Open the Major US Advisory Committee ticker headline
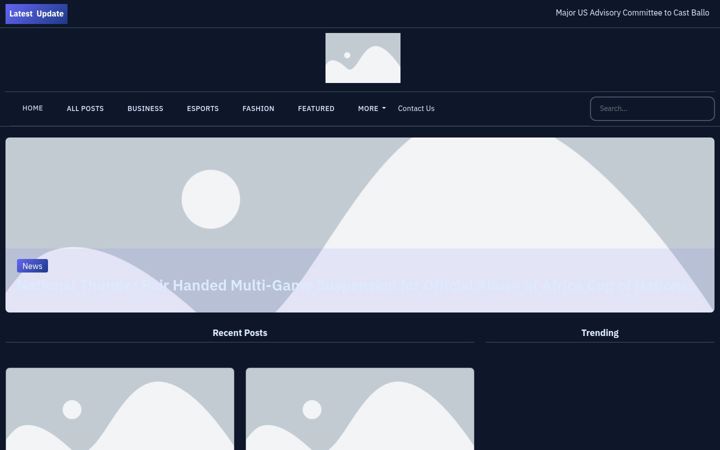 (x=632, y=13)
